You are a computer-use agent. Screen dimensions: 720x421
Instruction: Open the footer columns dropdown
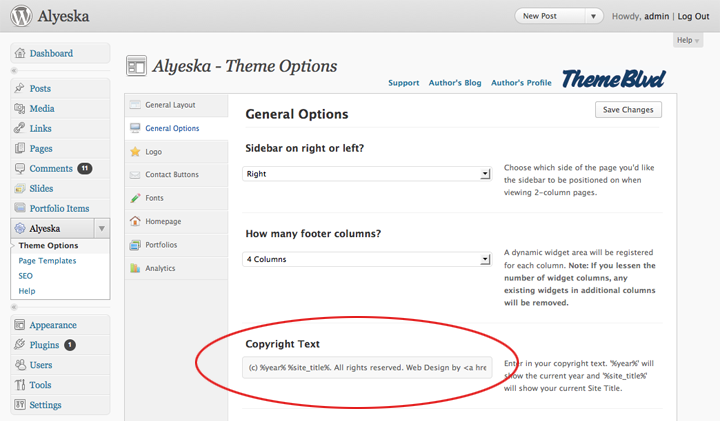point(367,259)
